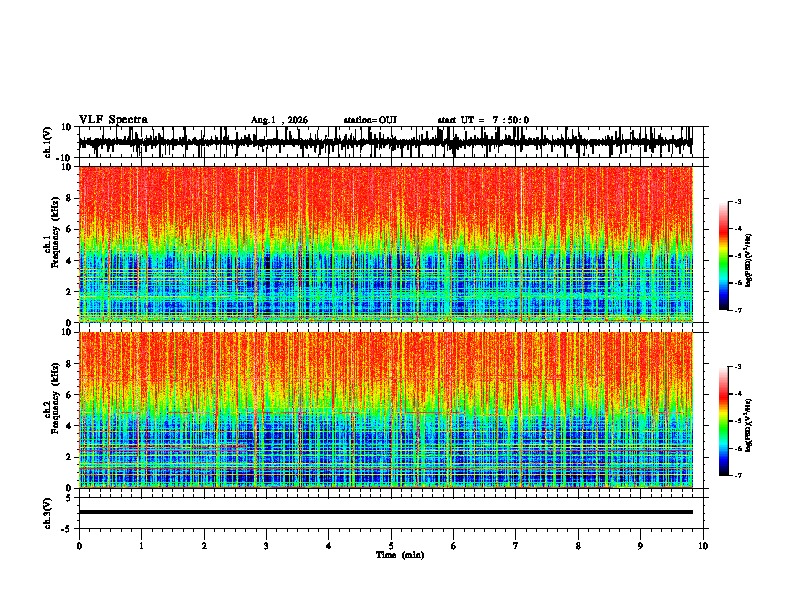
Task: Click the ch.1 voltage waveform trace
Action: (385, 142)
